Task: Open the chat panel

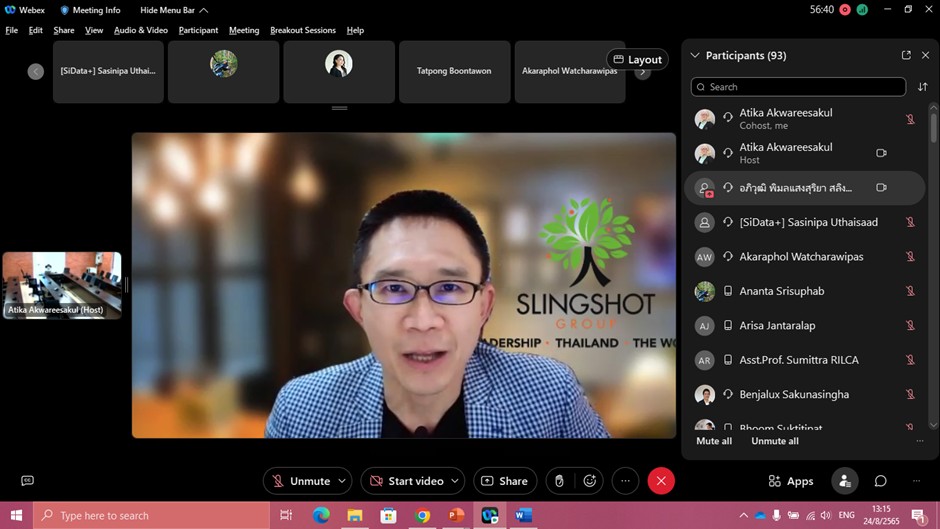Action: [880, 481]
